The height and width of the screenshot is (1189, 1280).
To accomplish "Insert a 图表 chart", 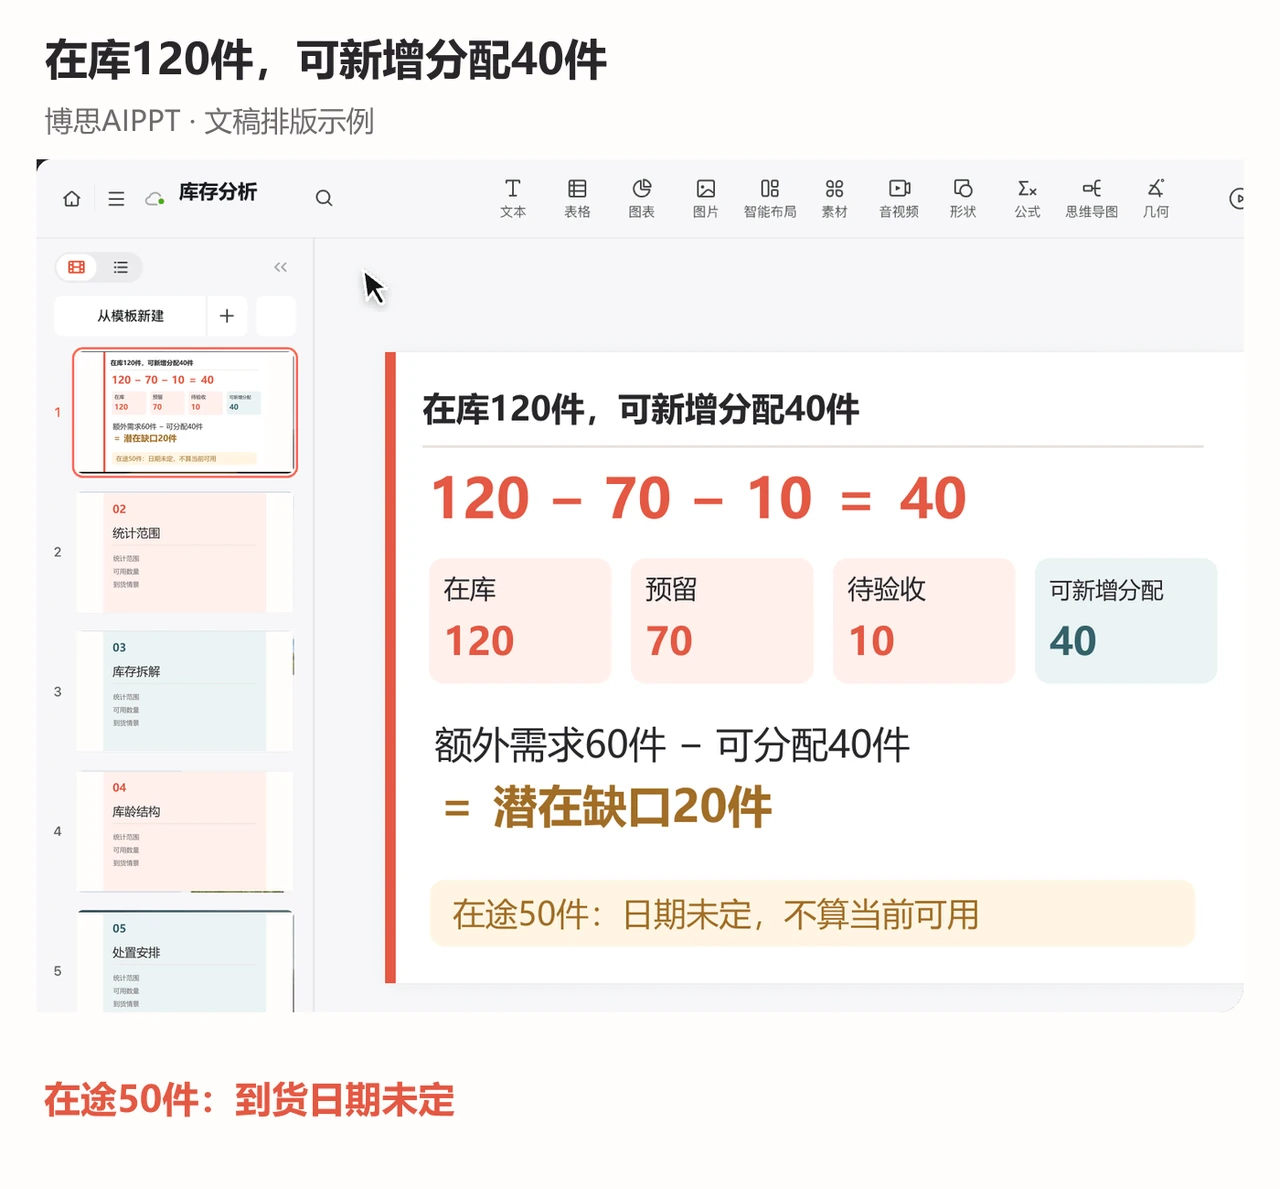I will pyautogui.click(x=642, y=198).
